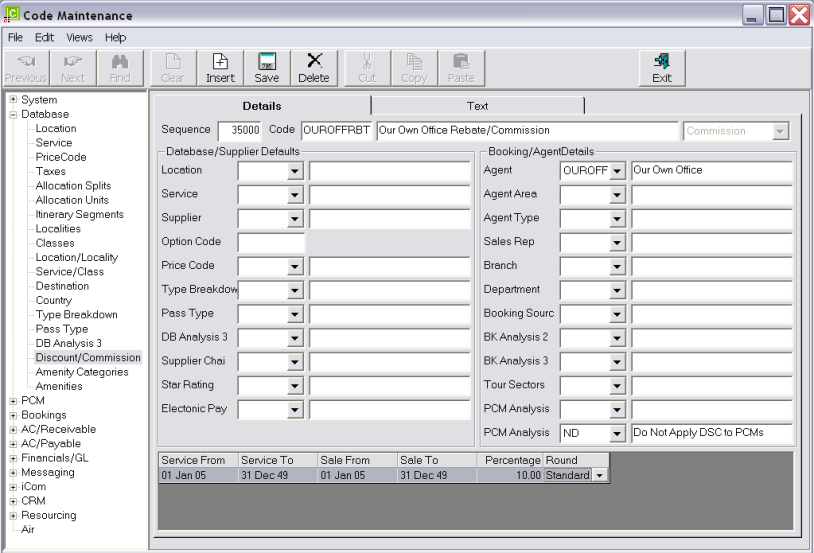Open the PCM Analysis dropdown showing ND
814x553 pixels.
617,433
